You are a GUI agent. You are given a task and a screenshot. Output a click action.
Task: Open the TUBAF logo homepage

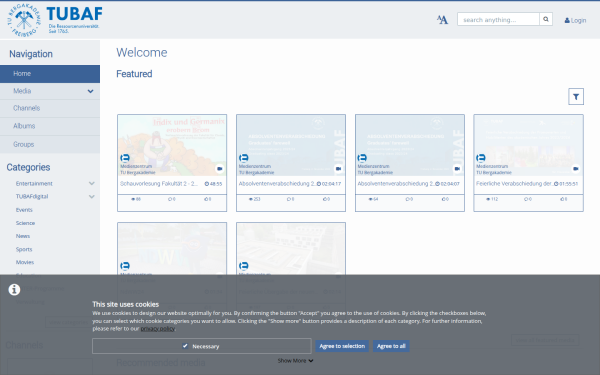pos(55,20)
